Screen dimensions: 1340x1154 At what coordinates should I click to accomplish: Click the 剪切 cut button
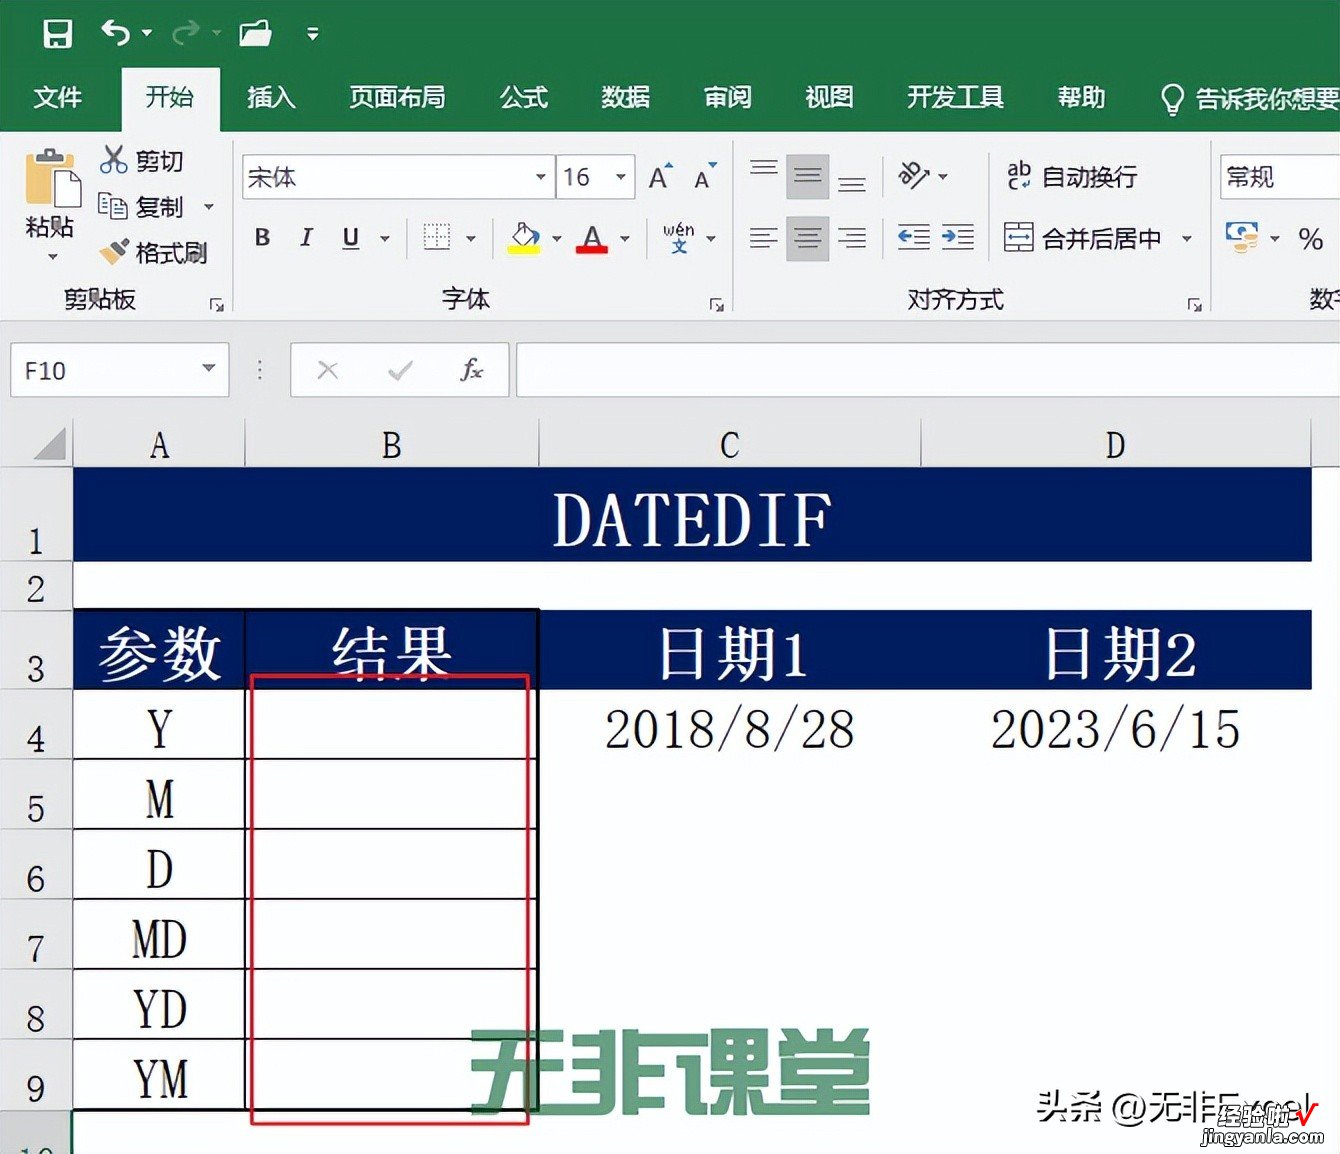point(142,160)
